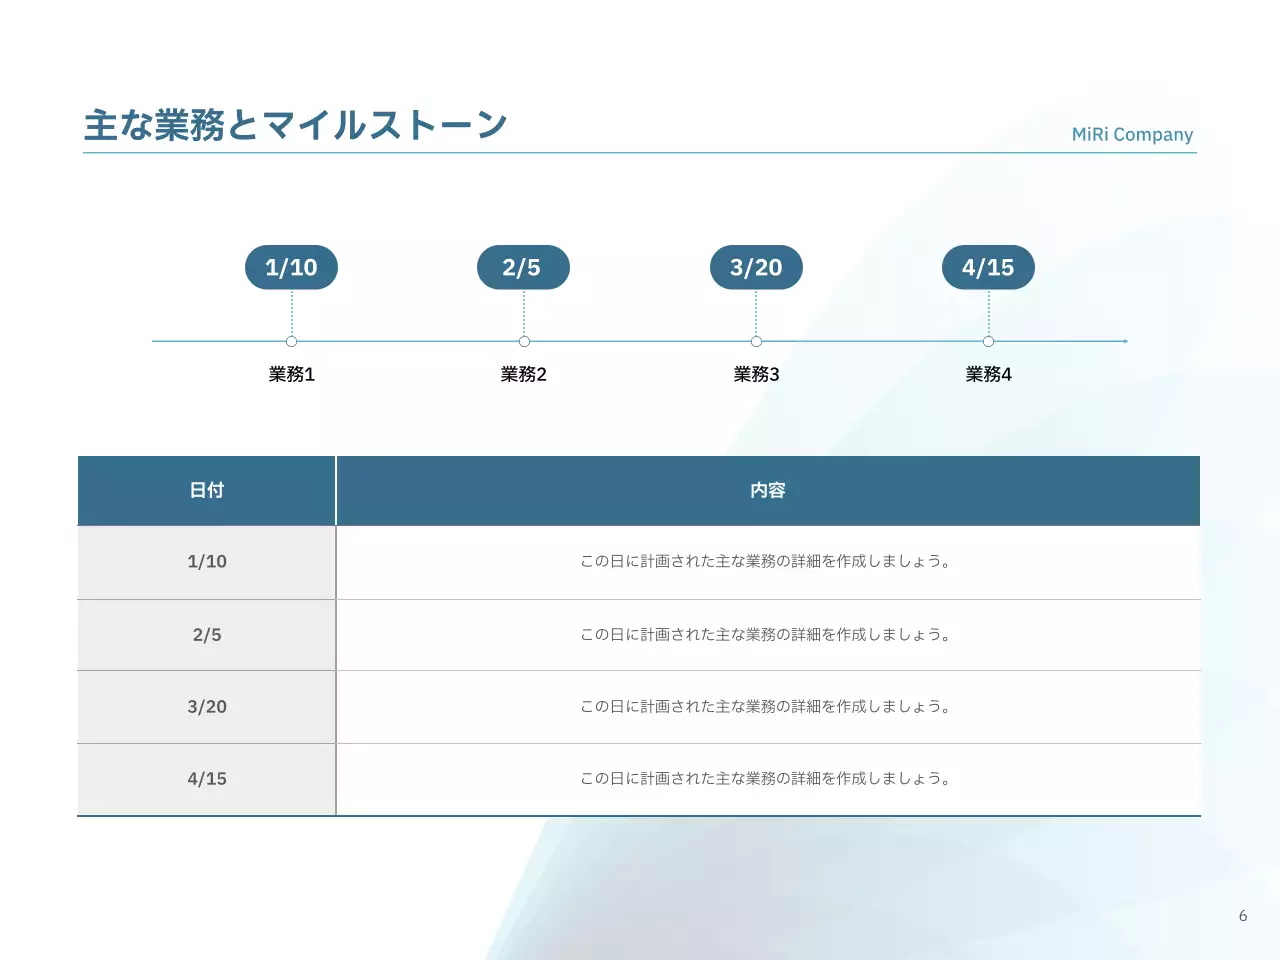
Task: Select the timeline circle under 2/5
Action: click(523, 341)
